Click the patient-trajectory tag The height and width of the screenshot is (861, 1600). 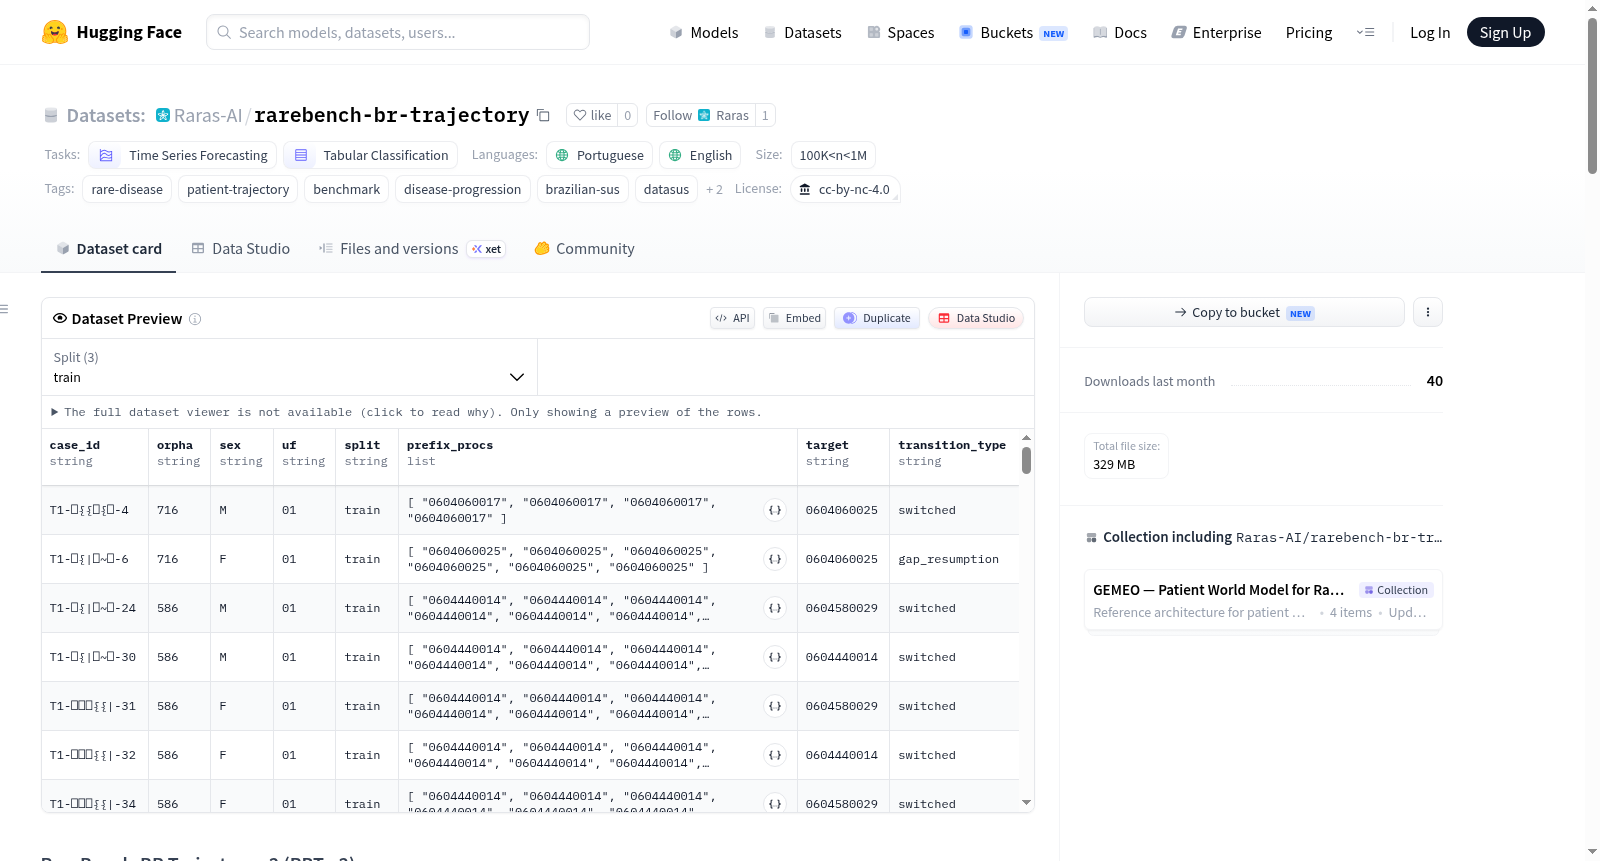tap(238, 189)
